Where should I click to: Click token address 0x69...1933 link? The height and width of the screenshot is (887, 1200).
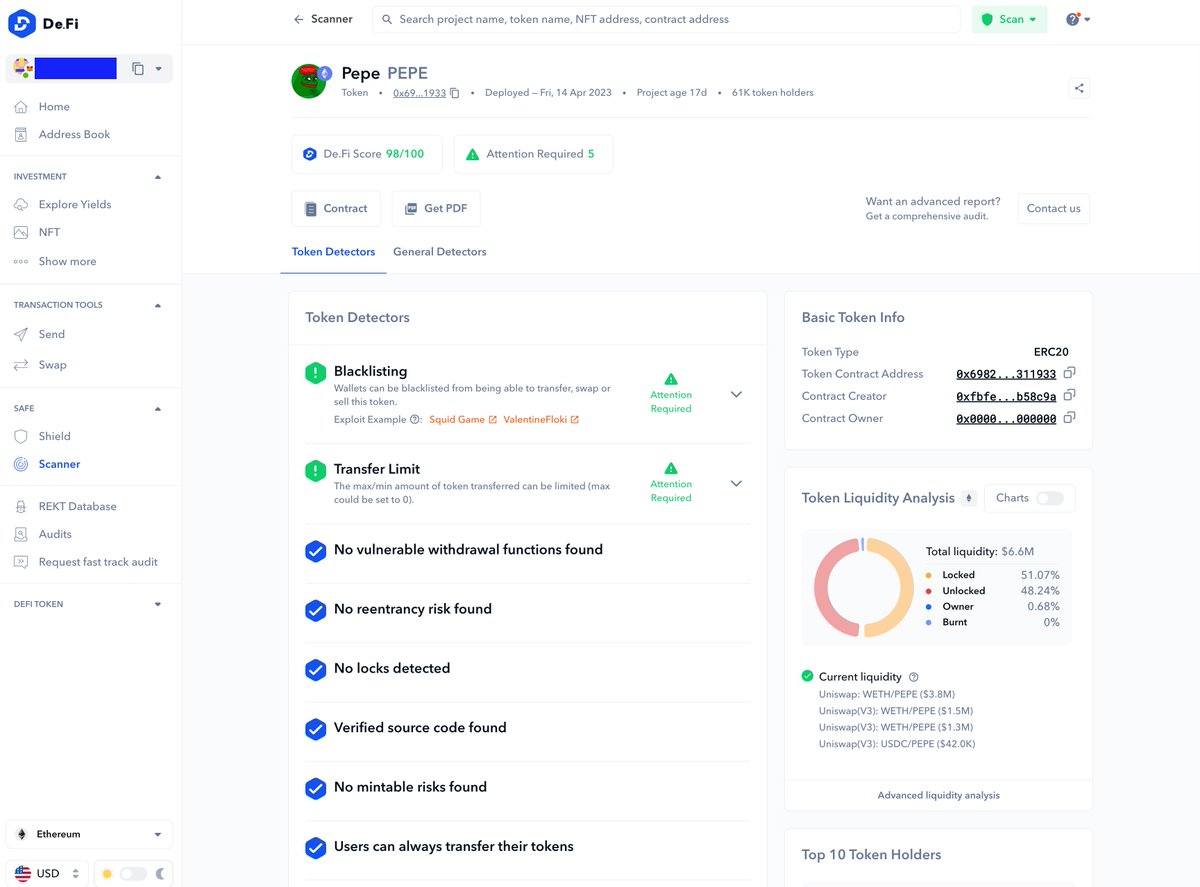(x=419, y=93)
